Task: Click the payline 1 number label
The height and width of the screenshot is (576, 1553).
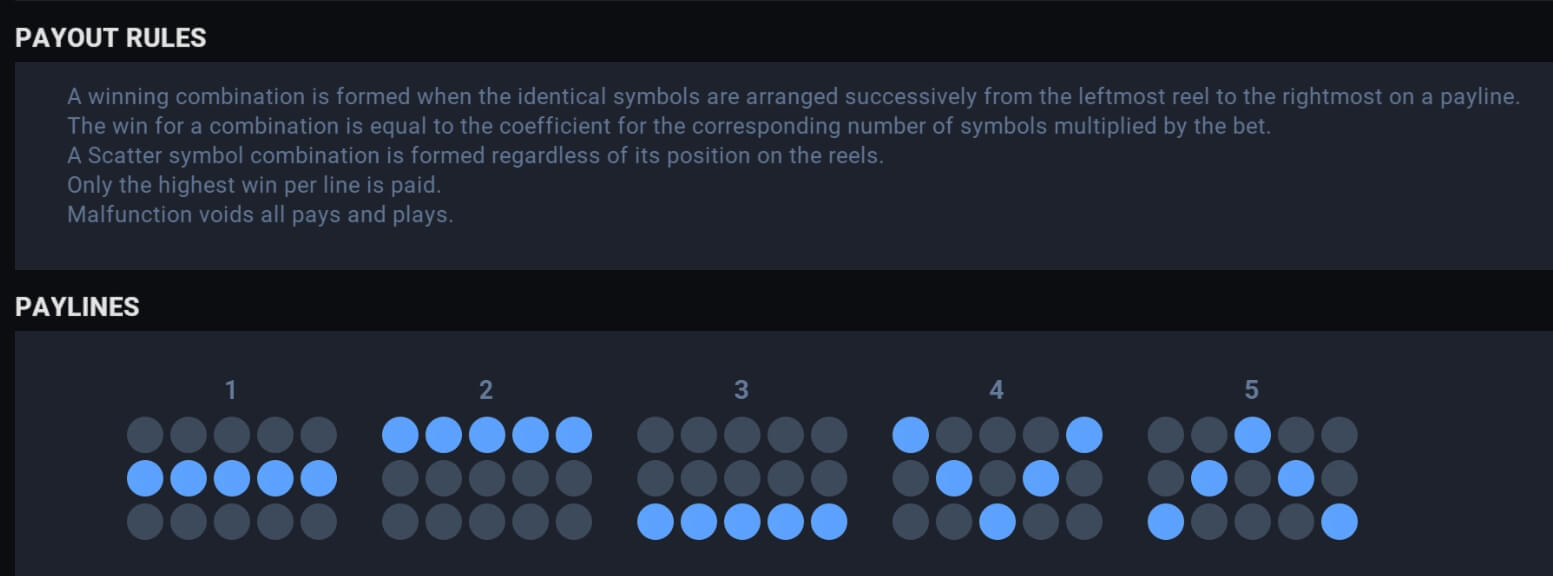Action: 231,390
